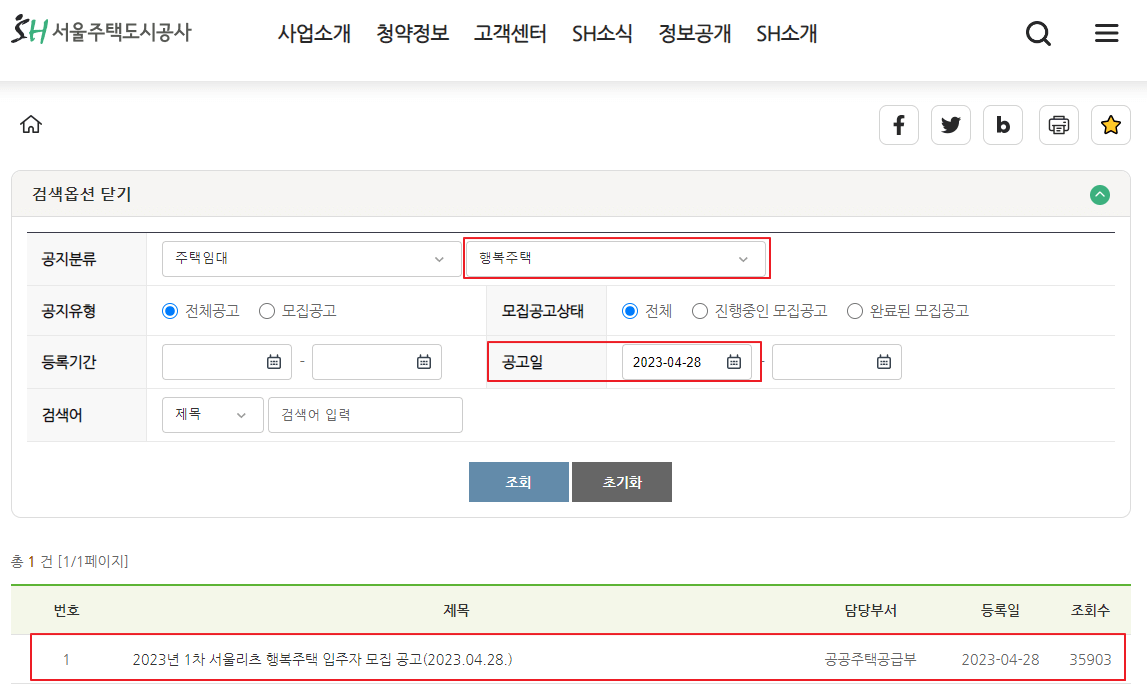Viewport: 1147px width, 692px height.
Task: Share page via the Facebook icon
Action: pyautogui.click(x=898, y=124)
